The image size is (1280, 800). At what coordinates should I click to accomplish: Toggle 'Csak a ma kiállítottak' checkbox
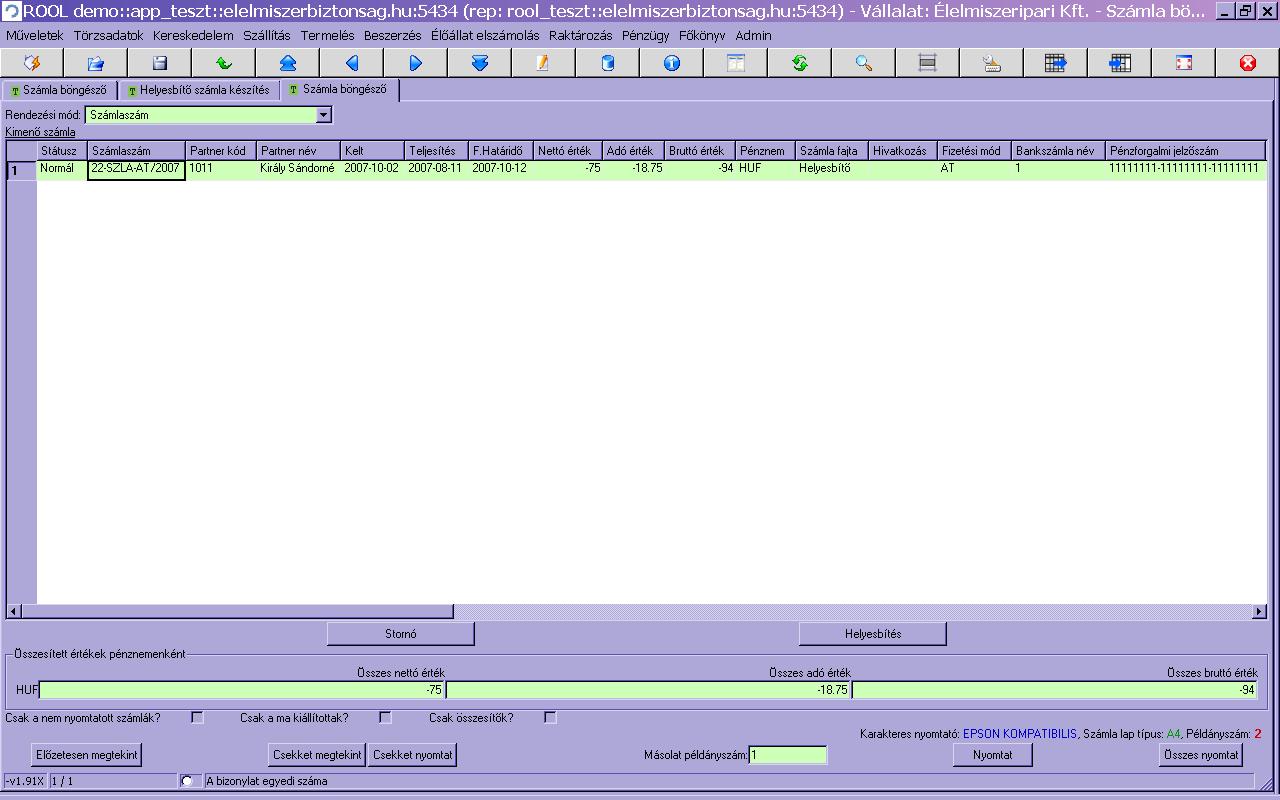point(385,718)
